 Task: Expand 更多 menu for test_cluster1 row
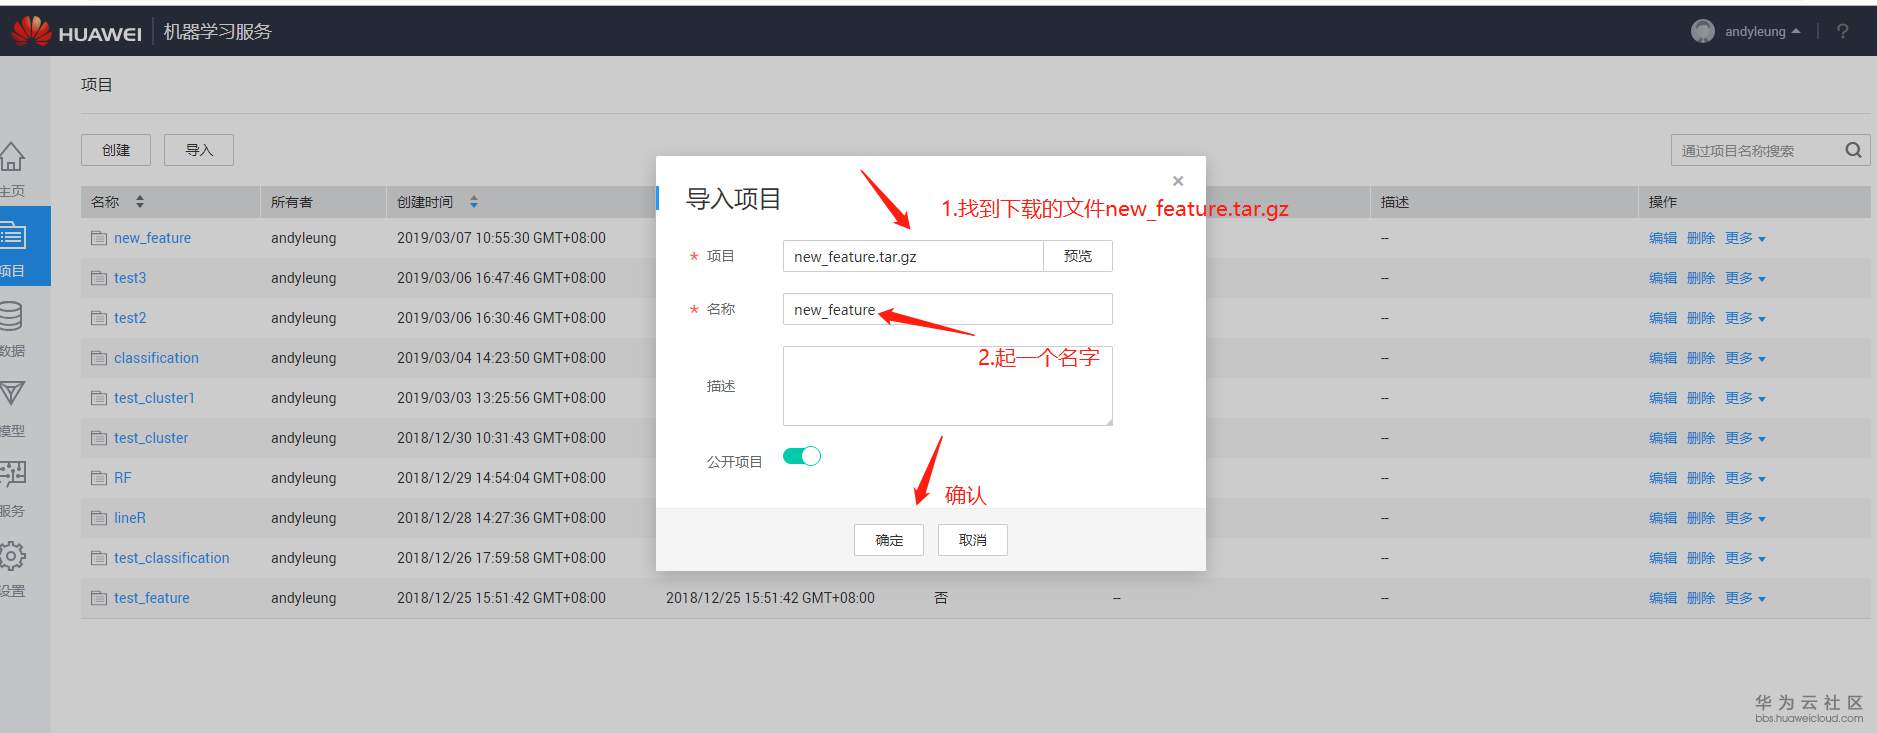coord(1745,398)
